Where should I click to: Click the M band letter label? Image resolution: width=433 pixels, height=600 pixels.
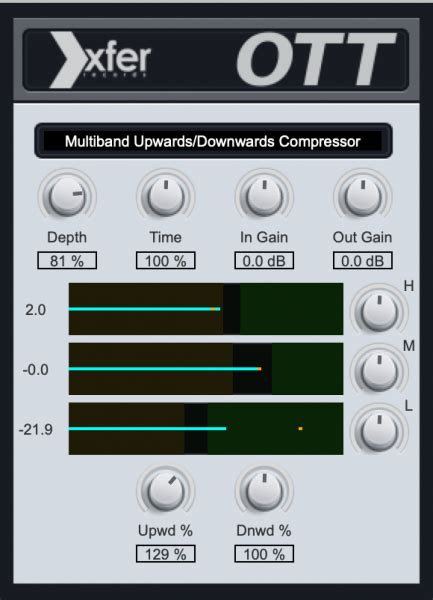(409, 346)
